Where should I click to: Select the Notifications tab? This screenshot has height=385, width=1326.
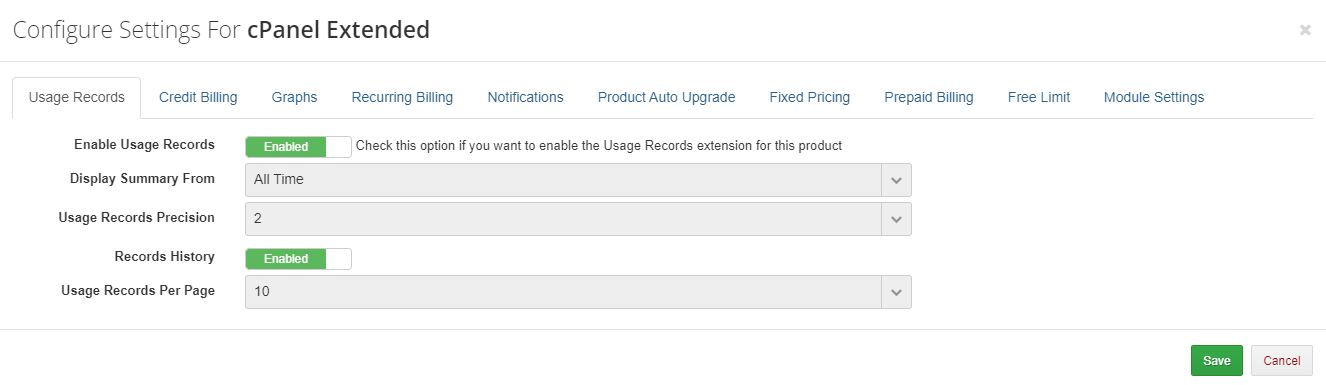(525, 98)
